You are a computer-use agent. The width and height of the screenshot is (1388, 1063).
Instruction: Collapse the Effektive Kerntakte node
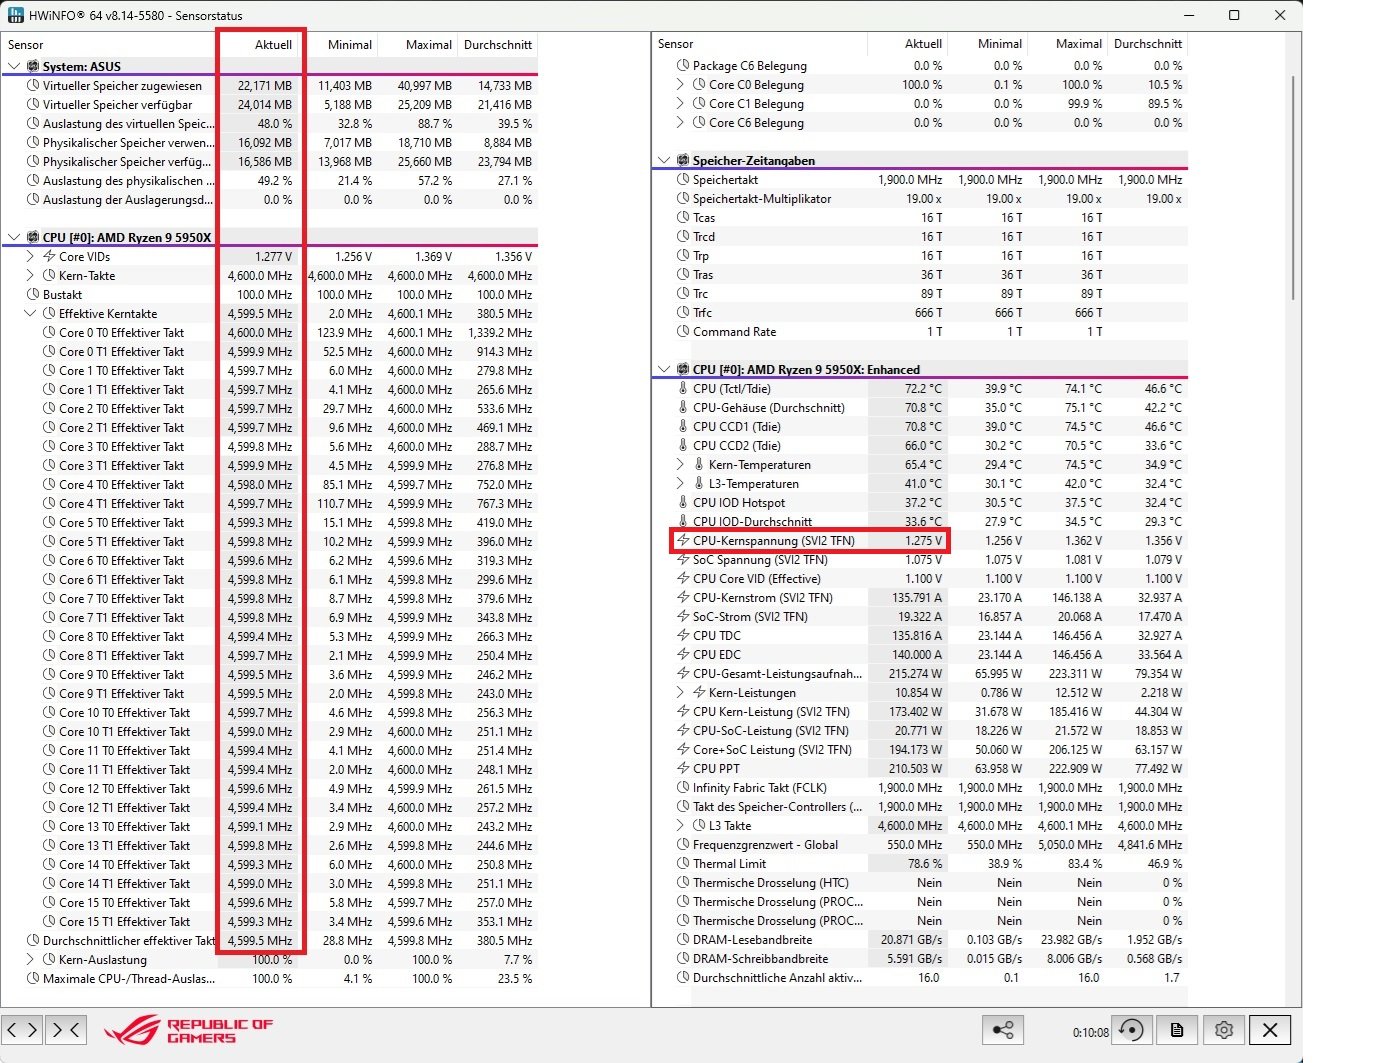tap(30, 313)
